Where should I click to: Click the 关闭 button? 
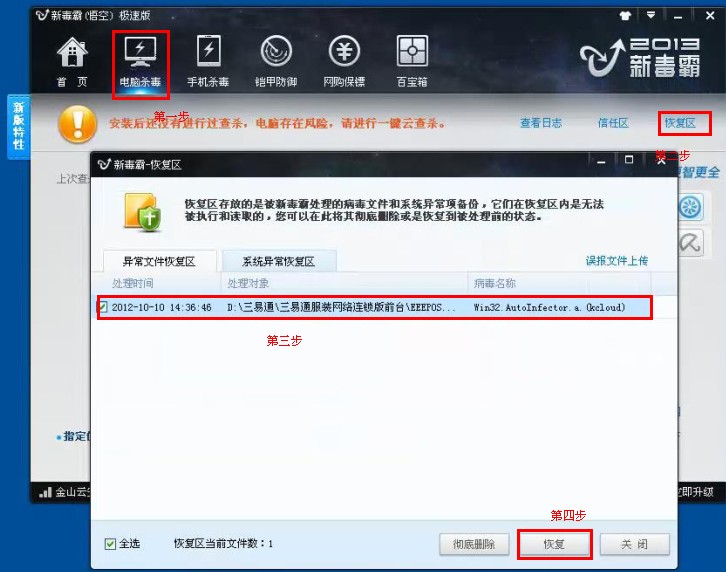coord(635,544)
